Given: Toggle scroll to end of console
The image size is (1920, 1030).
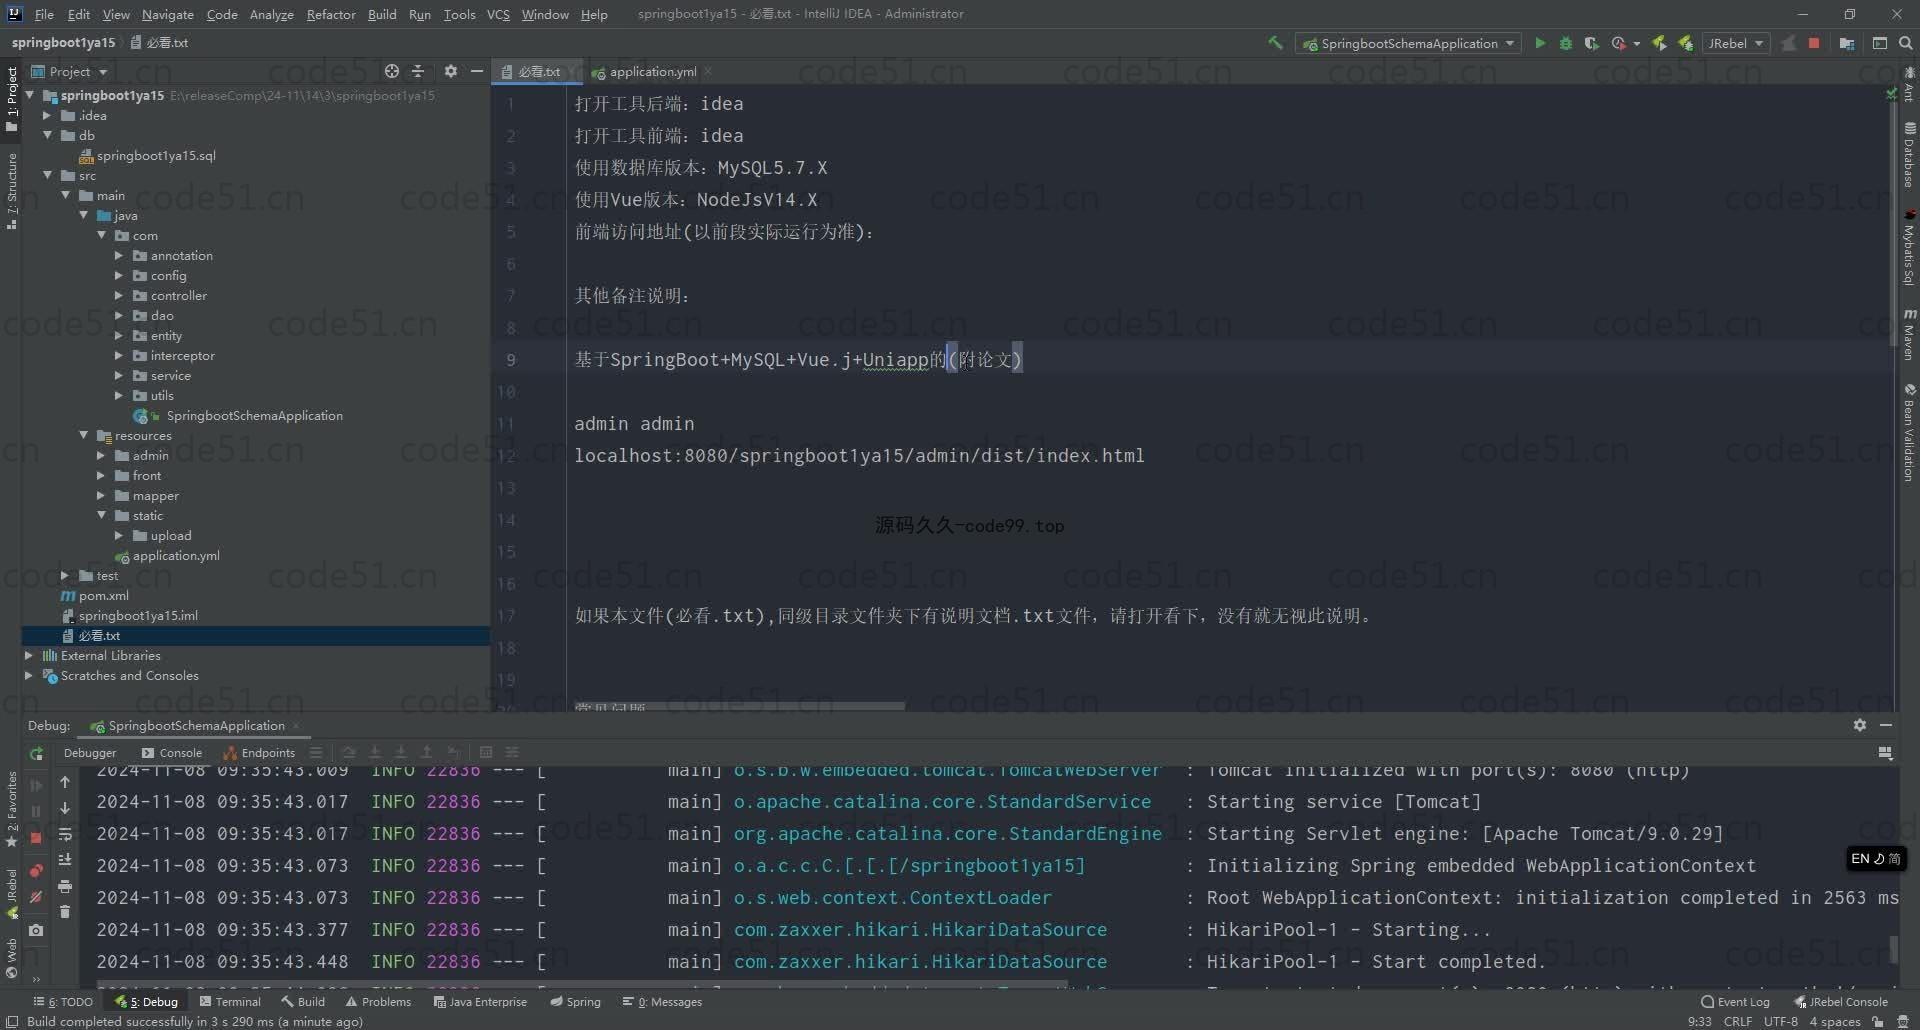Looking at the screenshot, I should [x=65, y=860].
